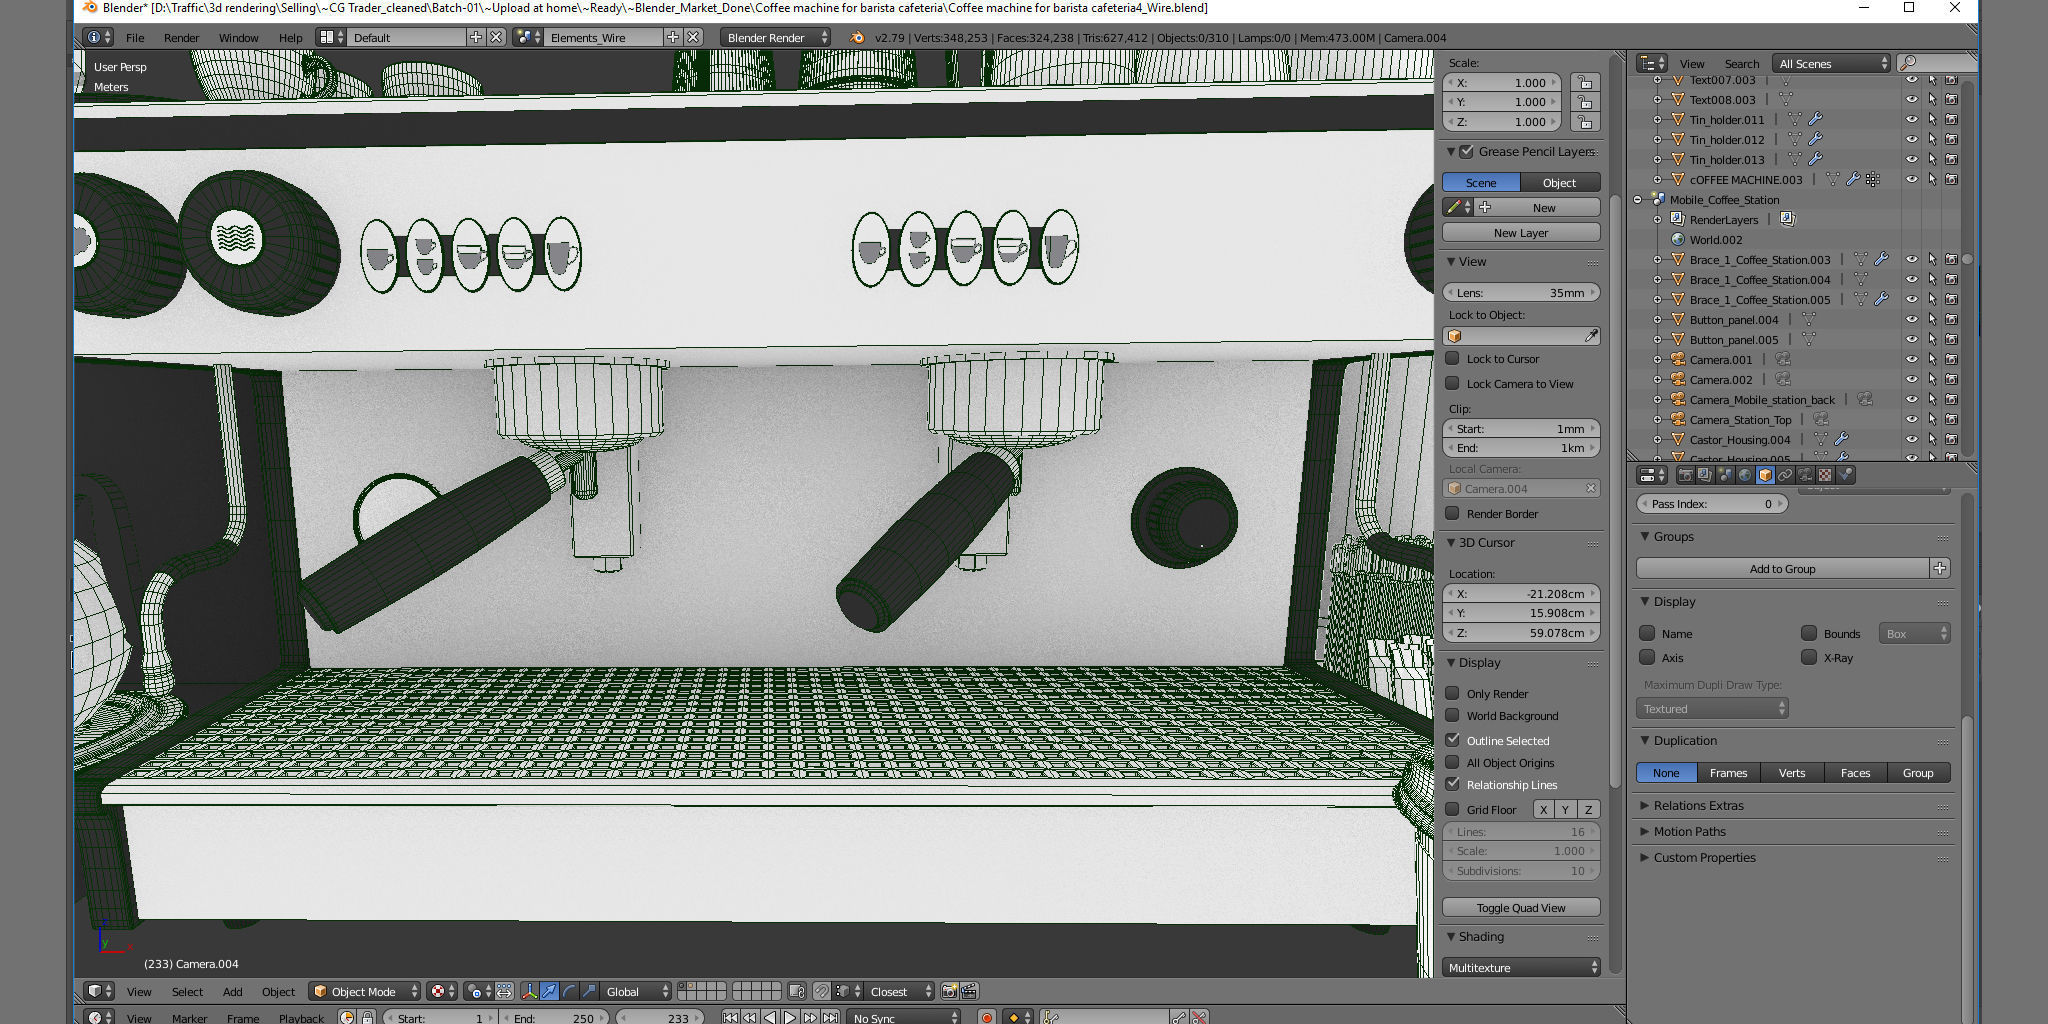Expand cOFFEE MACHINE.003 in the outliner
Screen dimensions: 2048x1024
[x=1658, y=180]
